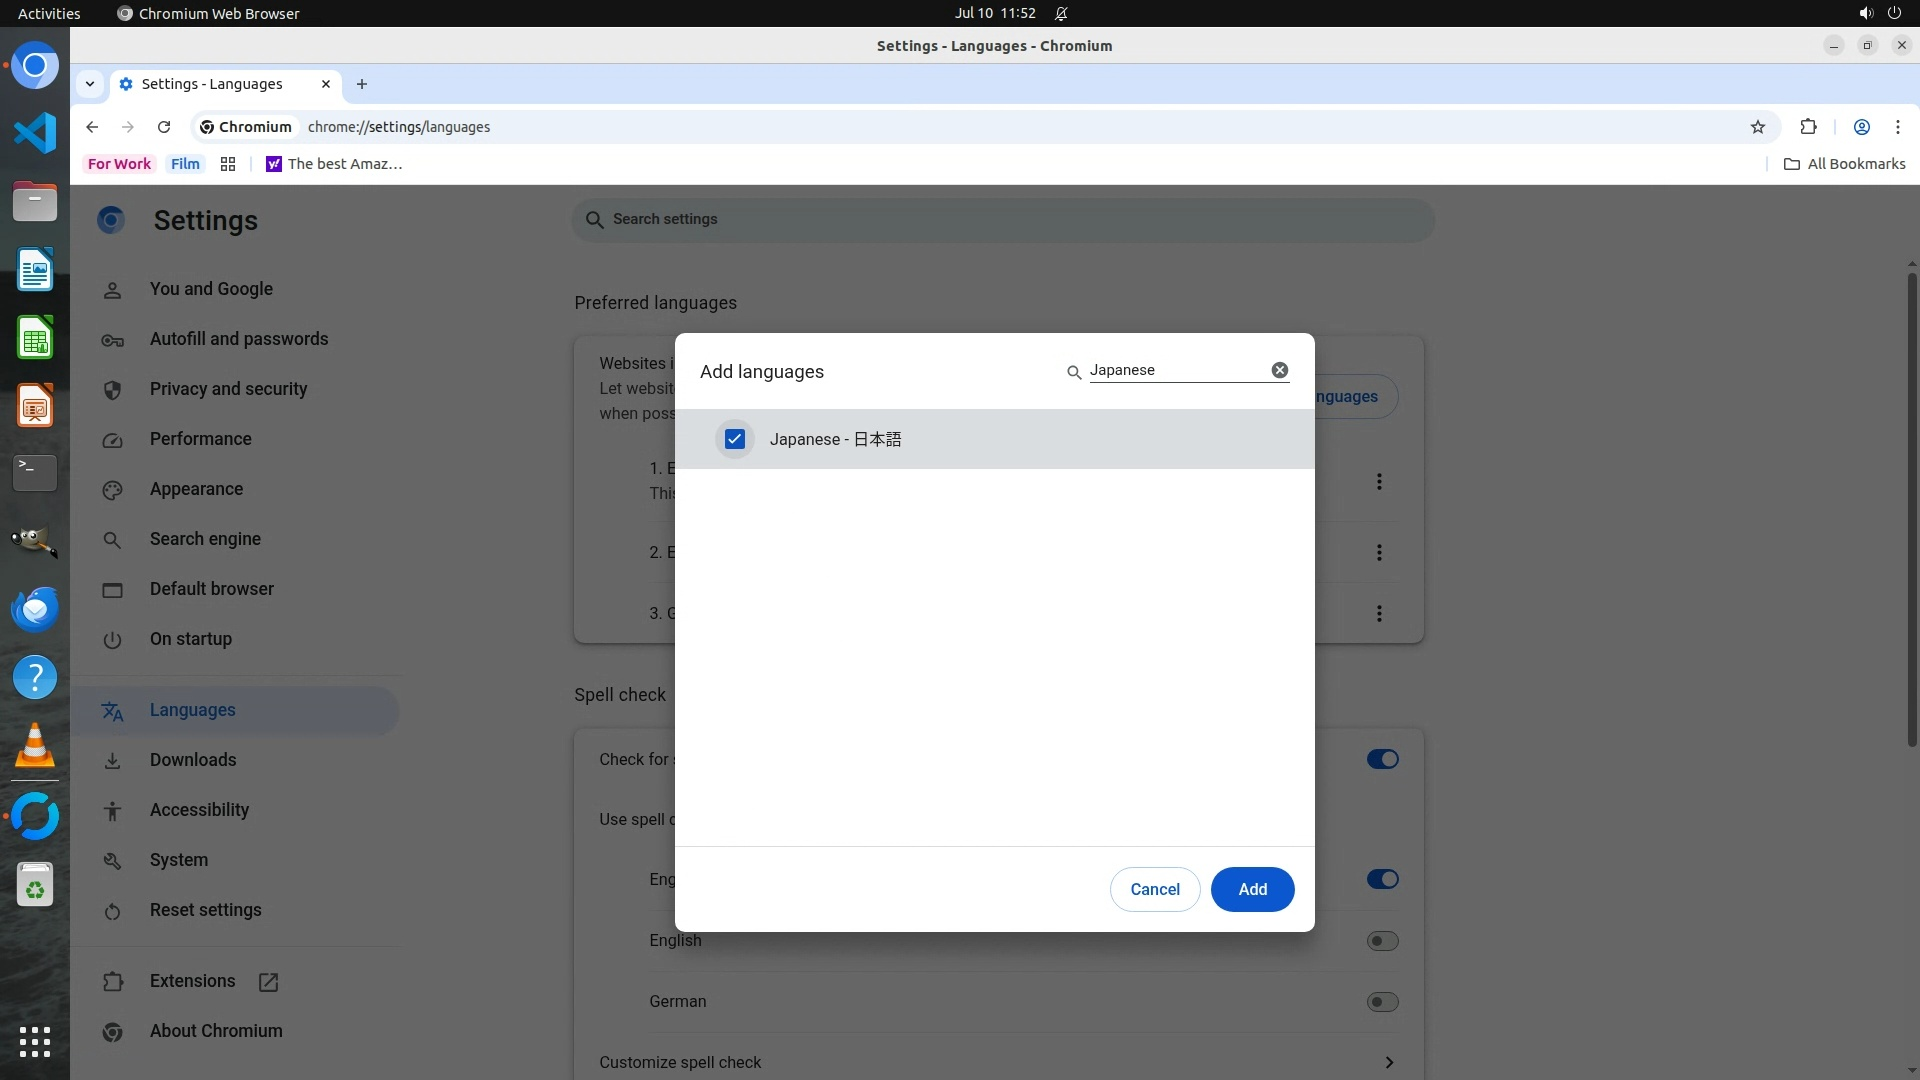This screenshot has height=1080, width=1920.
Task: Open a new tab
Action: [x=362, y=84]
